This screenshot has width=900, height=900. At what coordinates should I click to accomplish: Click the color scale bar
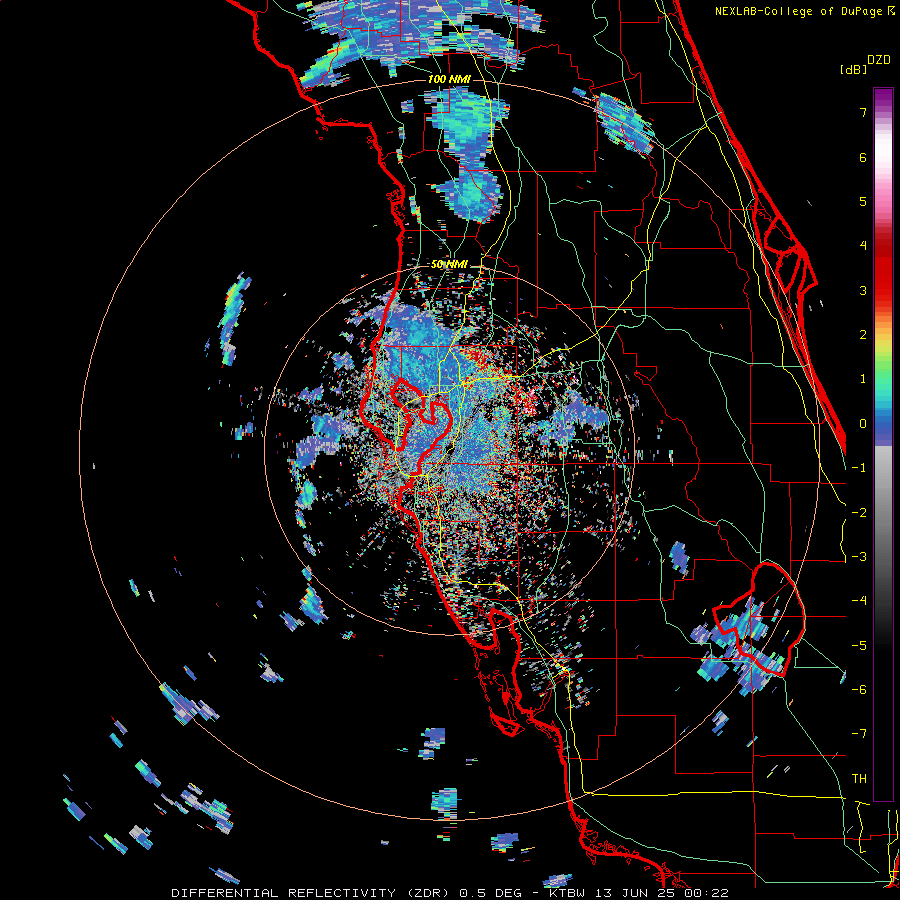click(883, 444)
